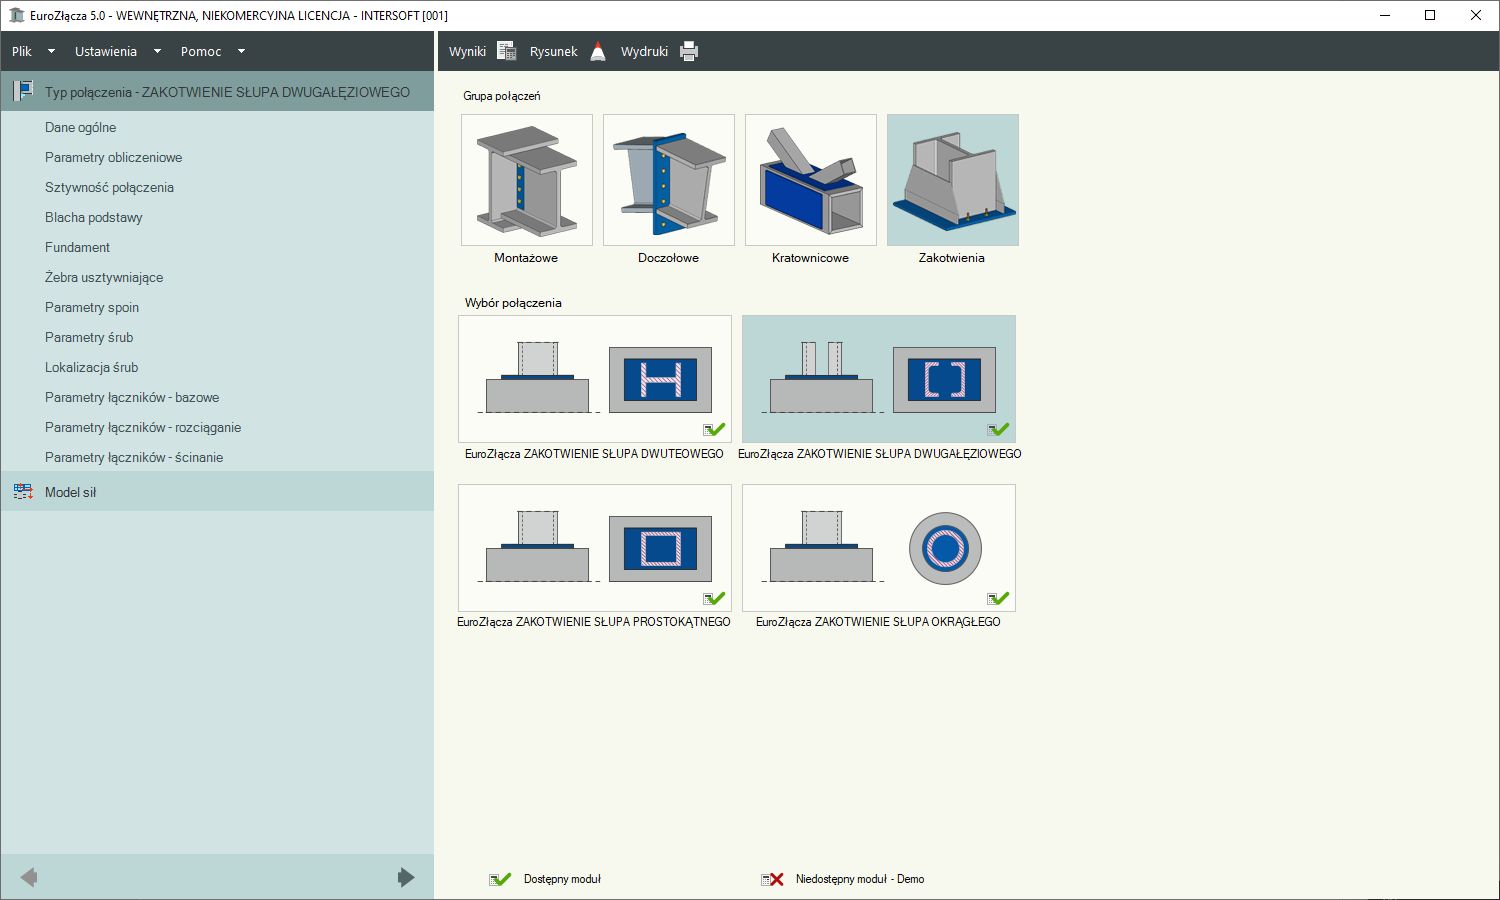Choose ZAKOTWIENIE SŁUPA OKRĄGŁEGO connection
Image resolution: width=1500 pixels, height=900 pixels.
pos(879,548)
